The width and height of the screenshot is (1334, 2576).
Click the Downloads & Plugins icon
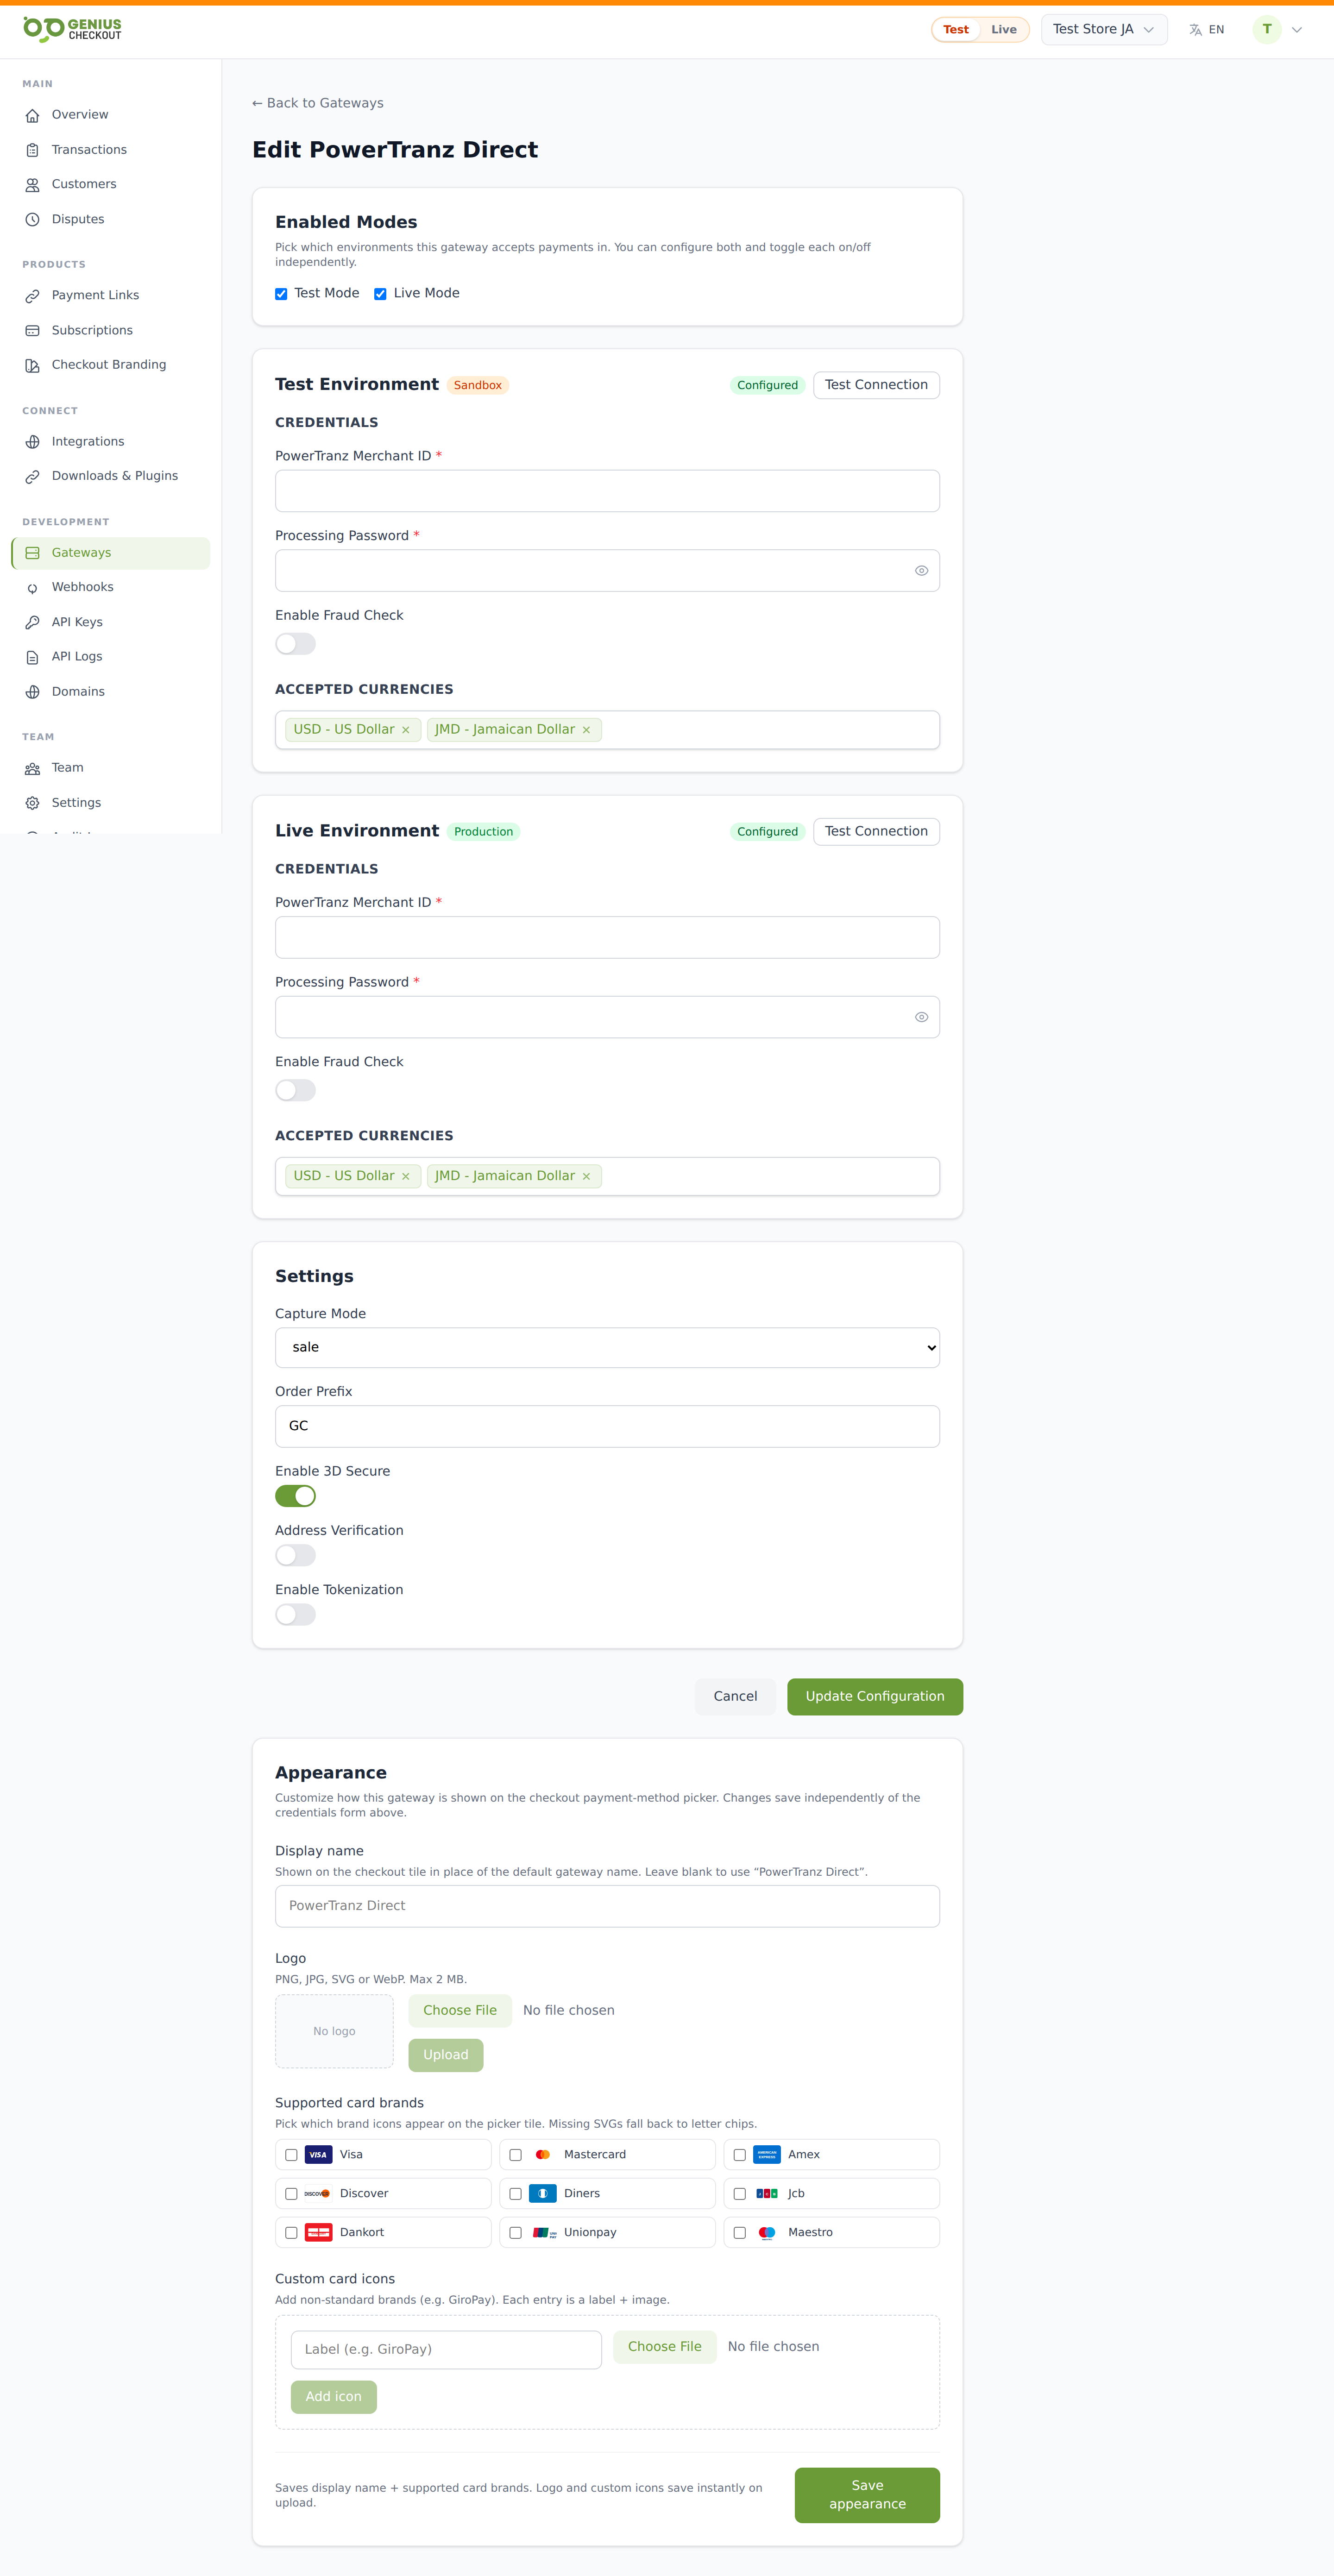click(x=32, y=476)
